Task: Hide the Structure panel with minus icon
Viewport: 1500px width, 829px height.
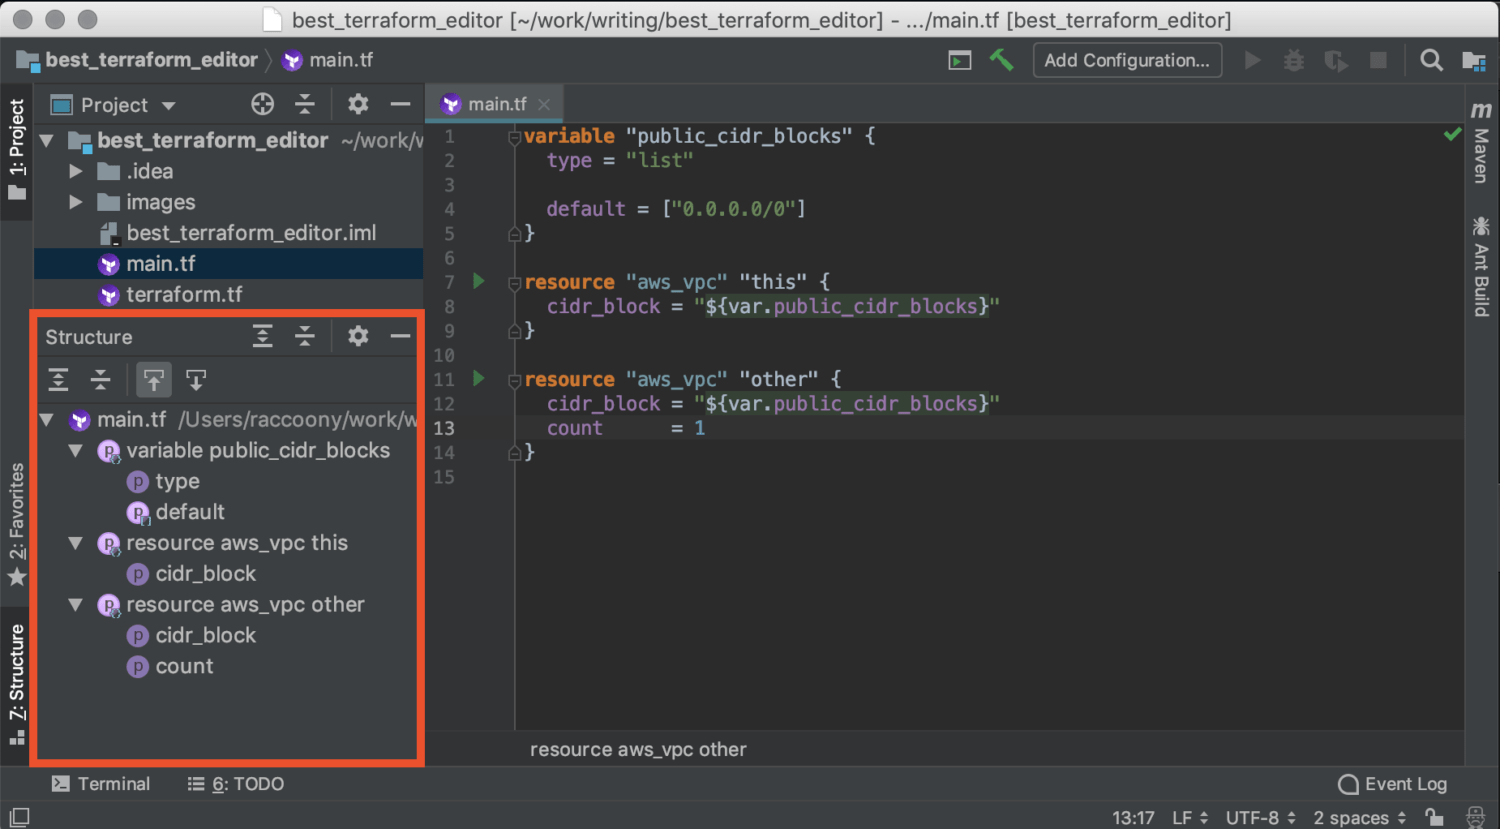Action: click(x=400, y=336)
